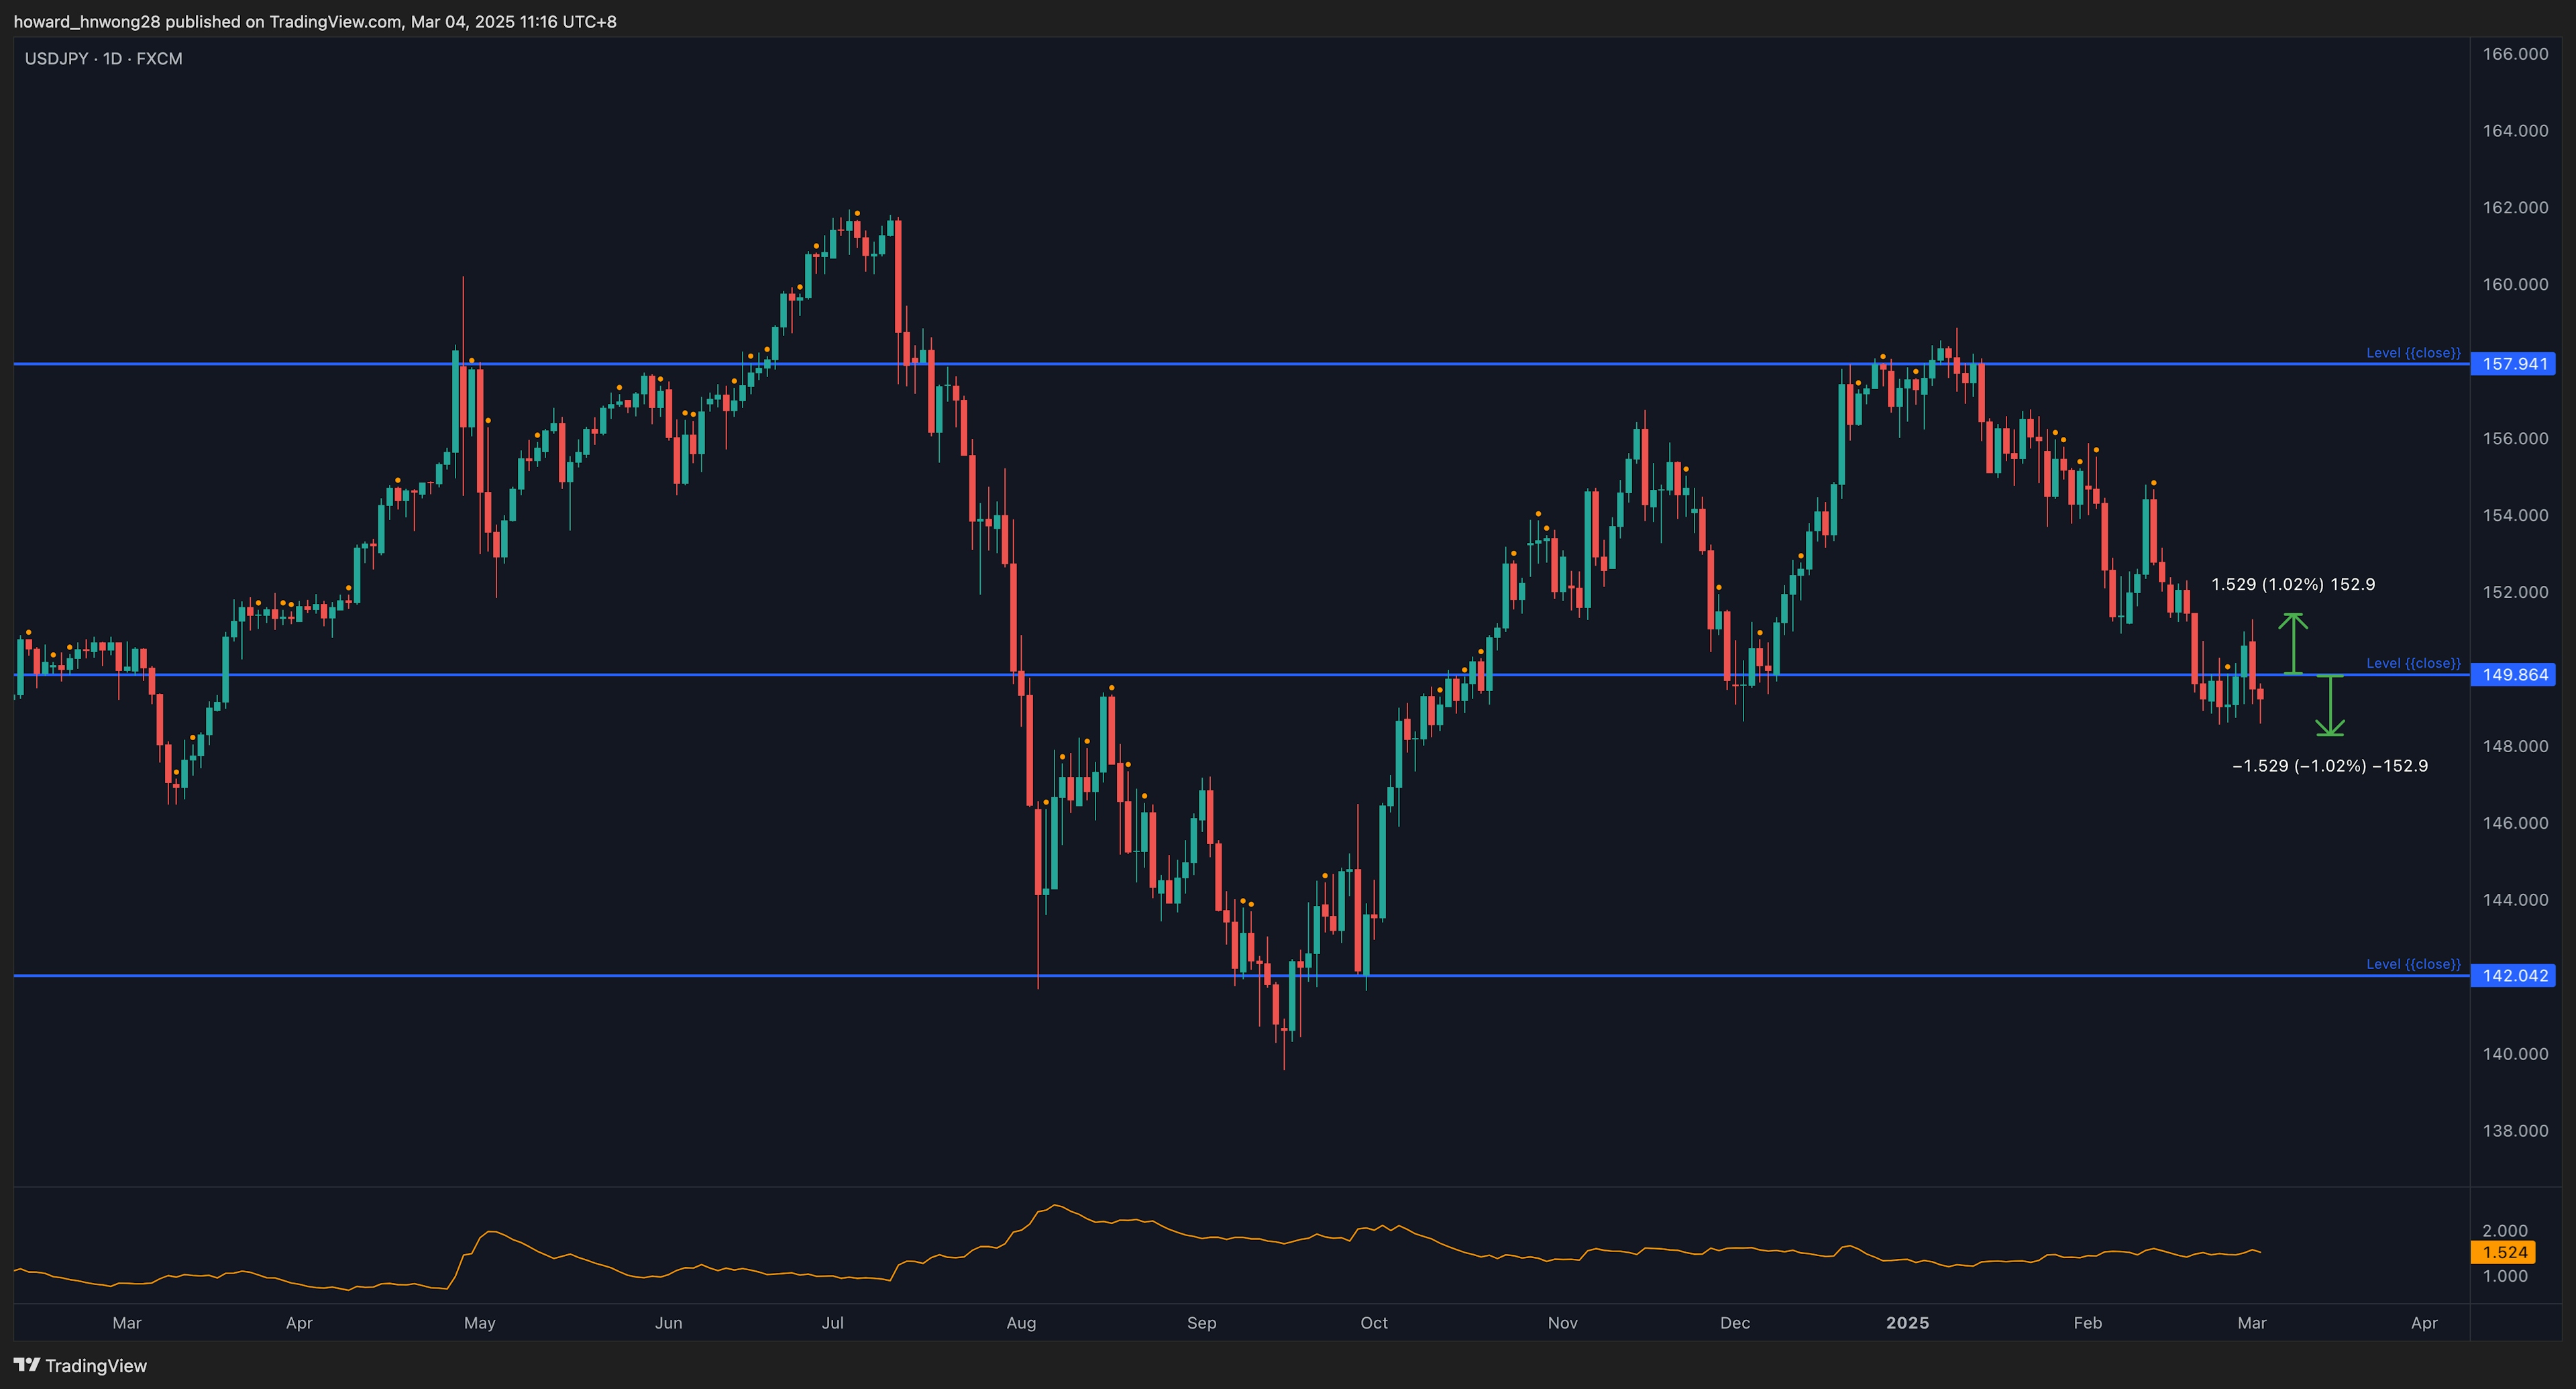Click the 2025 label on the time axis
The image size is (2576, 1389).
click(1908, 1322)
